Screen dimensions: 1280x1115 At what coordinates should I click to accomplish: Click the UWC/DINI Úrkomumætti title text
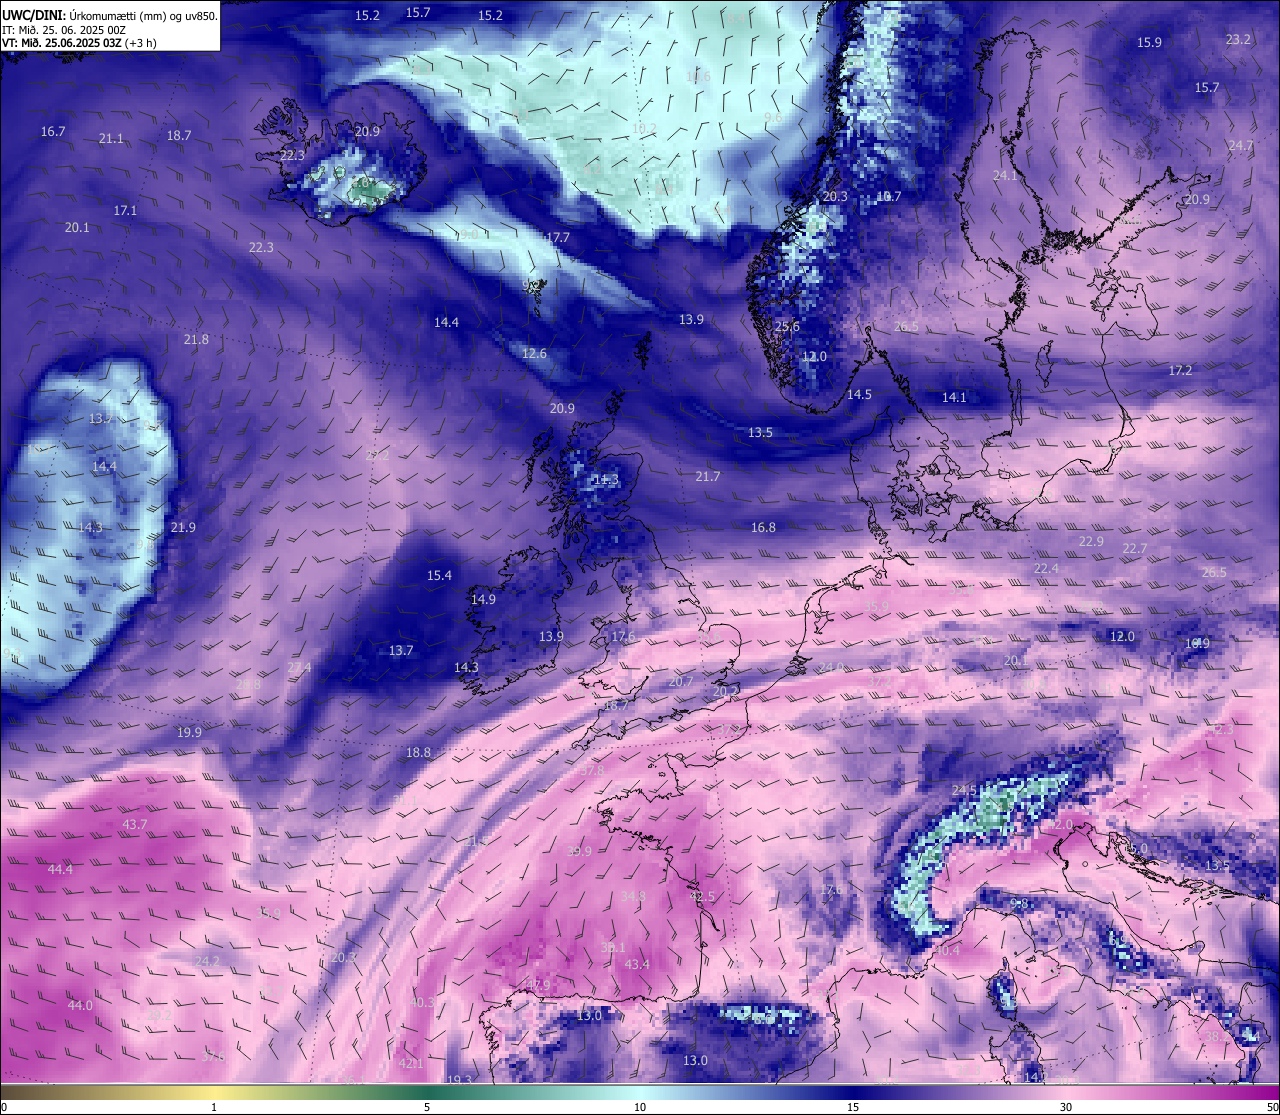(x=110, y=16)
